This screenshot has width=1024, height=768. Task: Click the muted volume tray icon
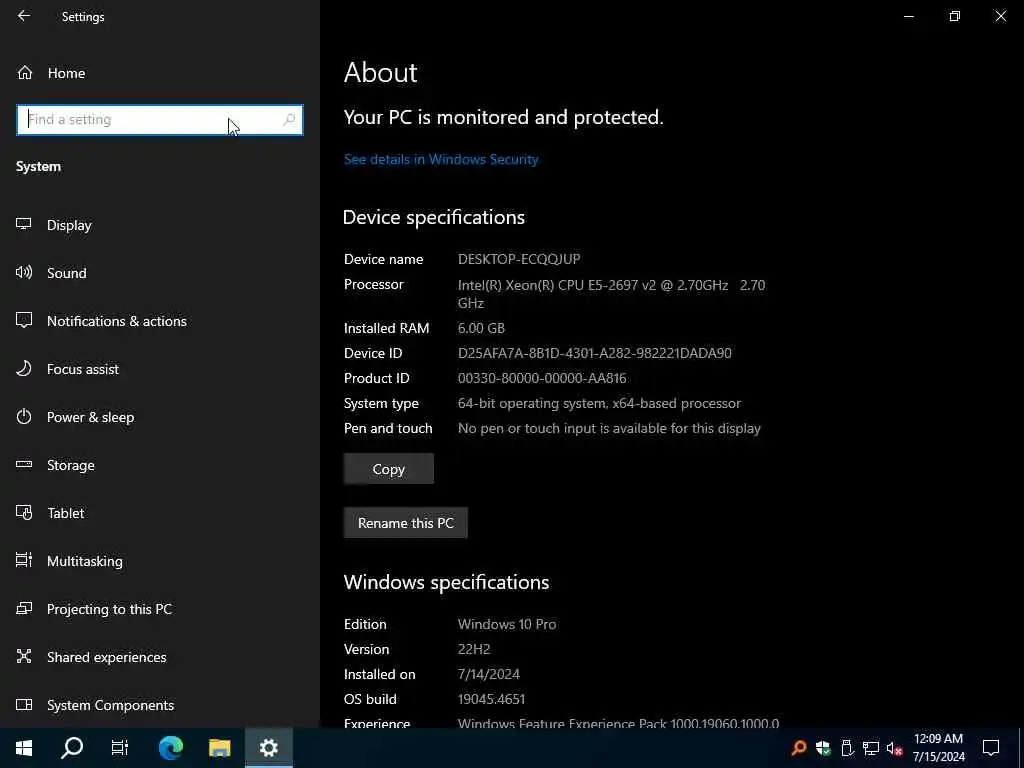(894, 748)
